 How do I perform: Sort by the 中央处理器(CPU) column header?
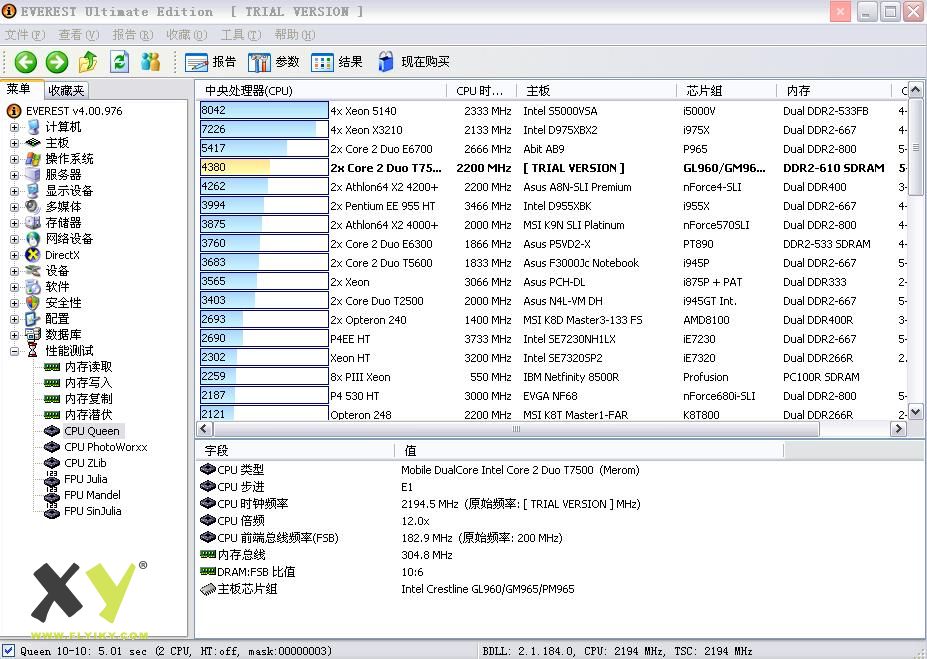click(321, 90)
